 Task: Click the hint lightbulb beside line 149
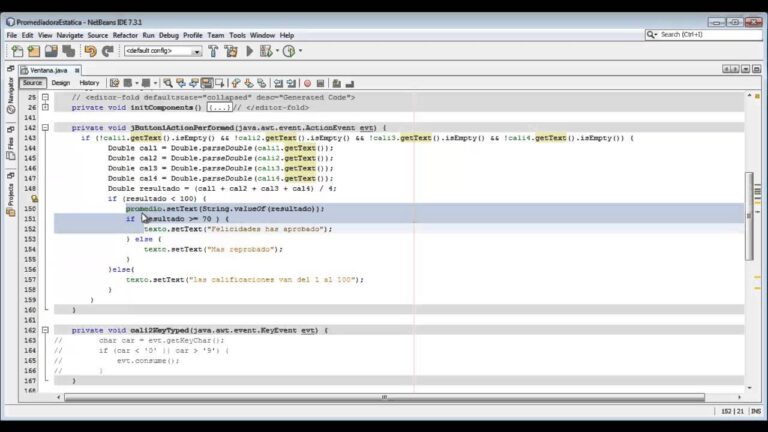(34, 198)
